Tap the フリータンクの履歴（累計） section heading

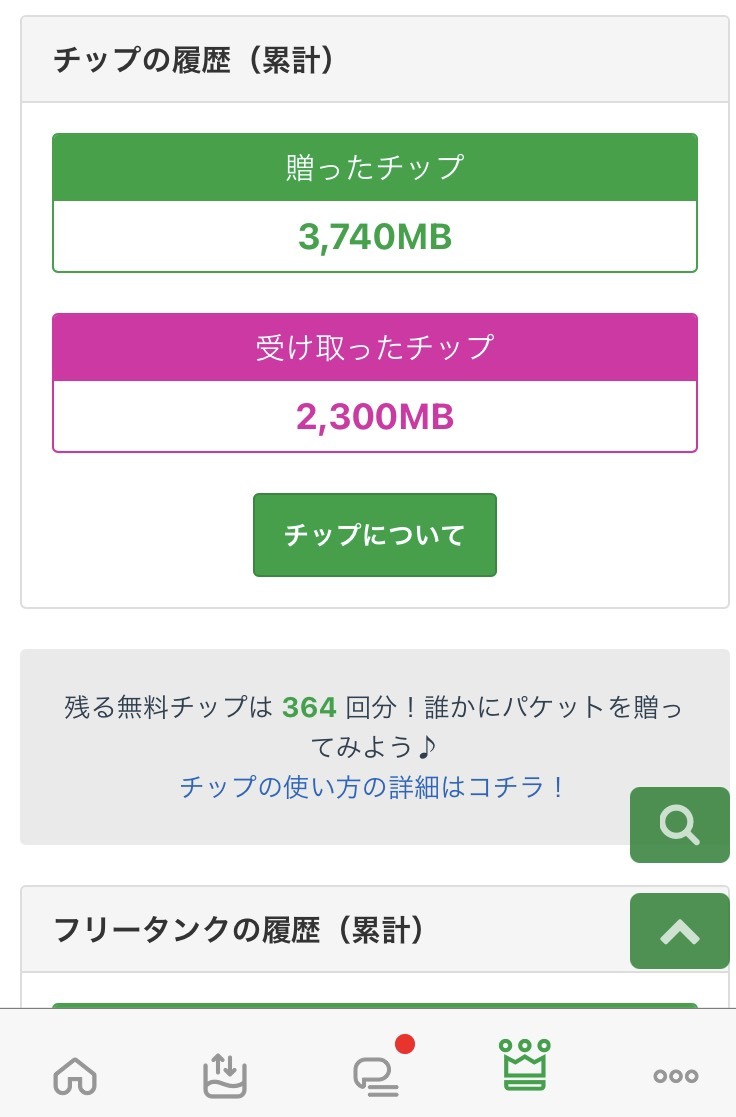point(239,931)
